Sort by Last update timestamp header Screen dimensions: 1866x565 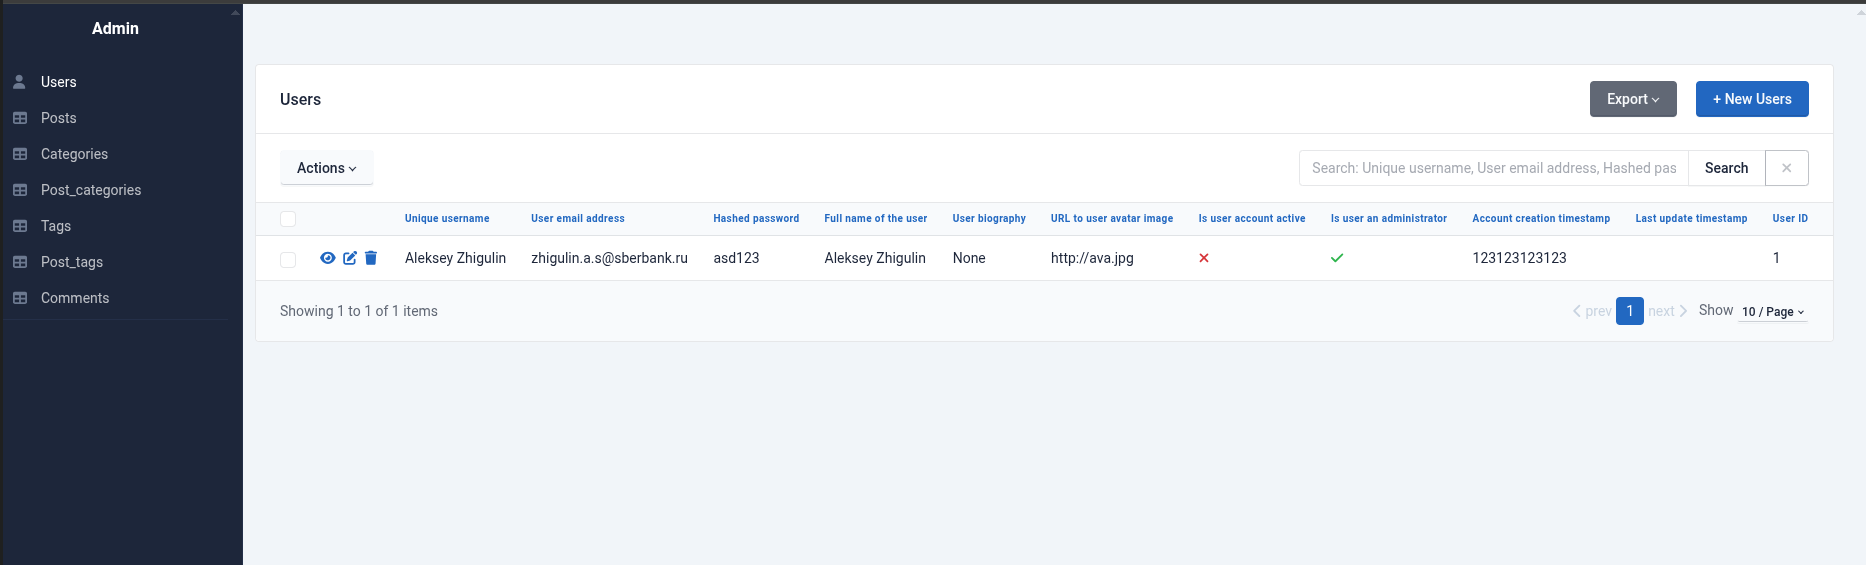(1691, 218)
